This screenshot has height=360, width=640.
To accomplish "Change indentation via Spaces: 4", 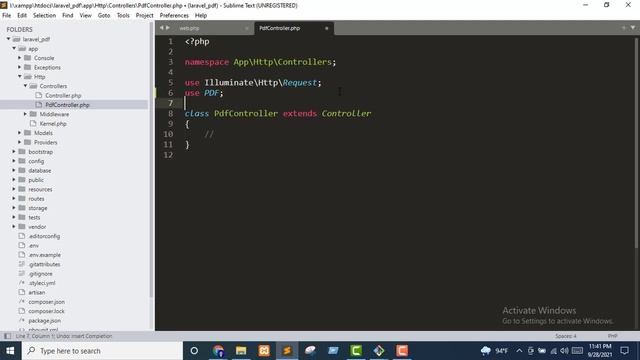I will click(566, 336).
